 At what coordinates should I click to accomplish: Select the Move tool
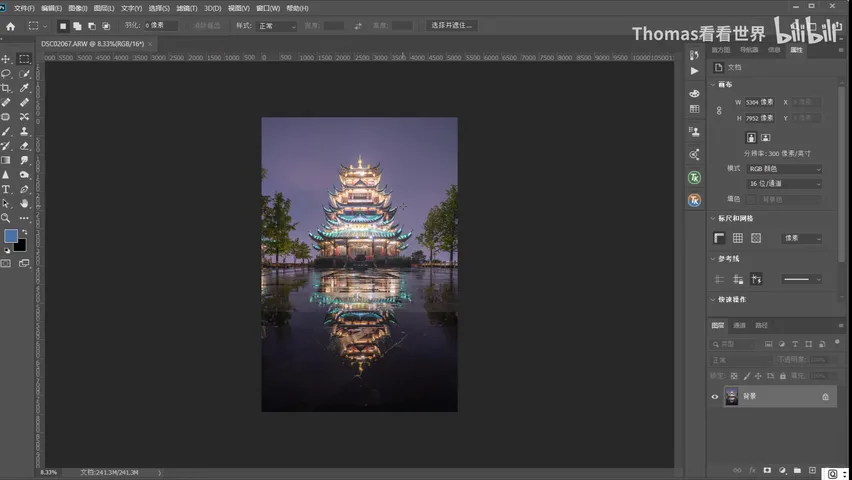pos(6,59)
